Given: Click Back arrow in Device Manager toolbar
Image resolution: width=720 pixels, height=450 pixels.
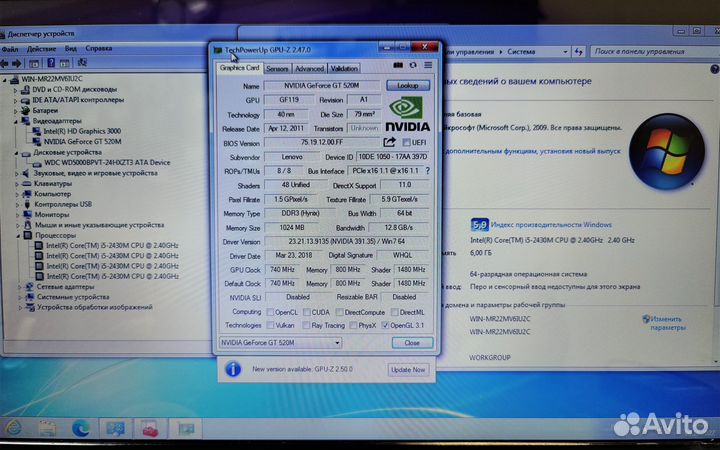Looking at the screenshot, I should point(5,63).
